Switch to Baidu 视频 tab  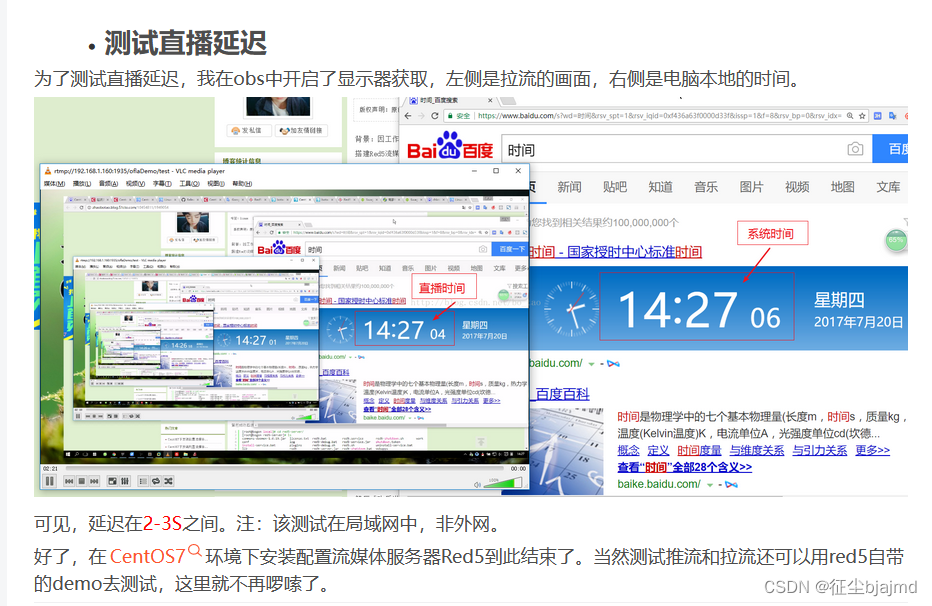797,187
